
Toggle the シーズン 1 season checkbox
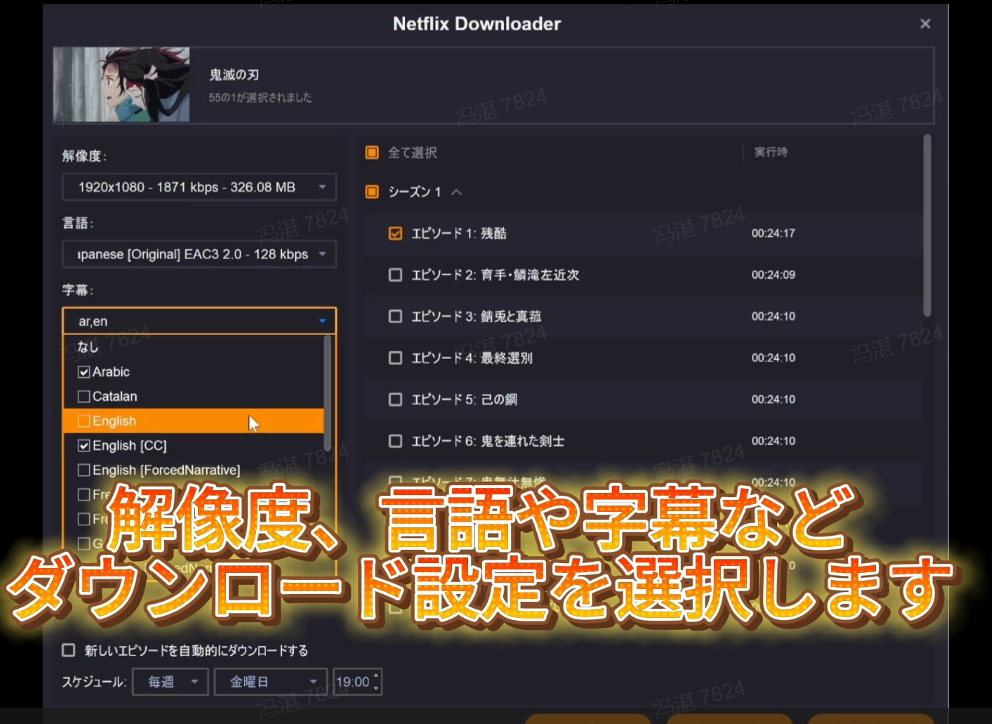tap(372, 192)
